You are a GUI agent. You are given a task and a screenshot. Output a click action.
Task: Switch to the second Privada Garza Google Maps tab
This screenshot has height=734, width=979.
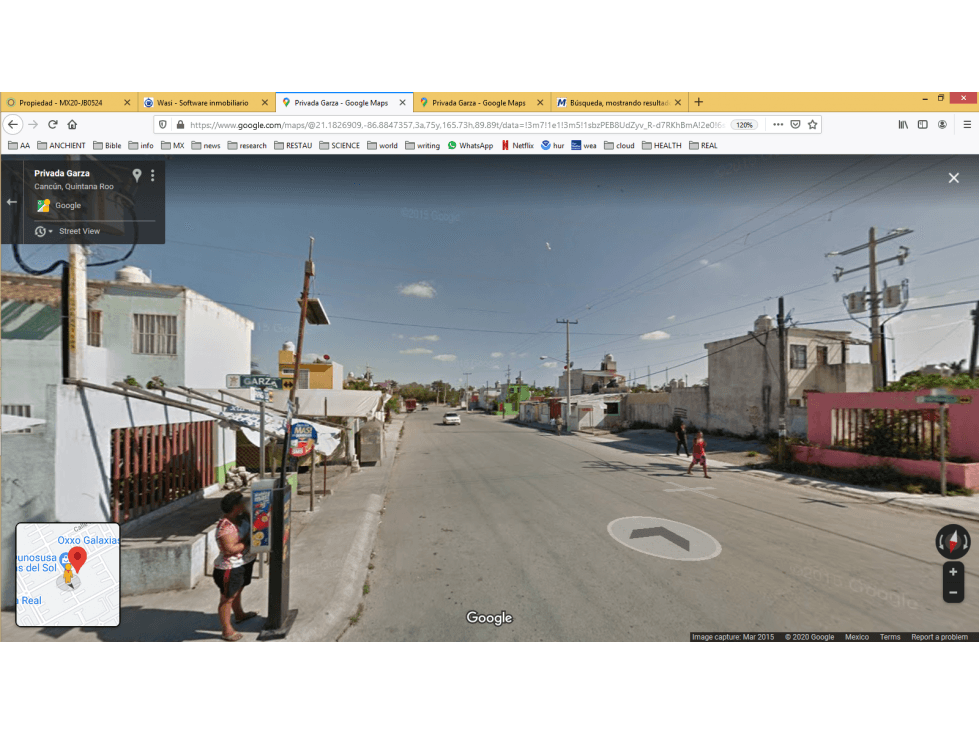[x=479, y=102]
